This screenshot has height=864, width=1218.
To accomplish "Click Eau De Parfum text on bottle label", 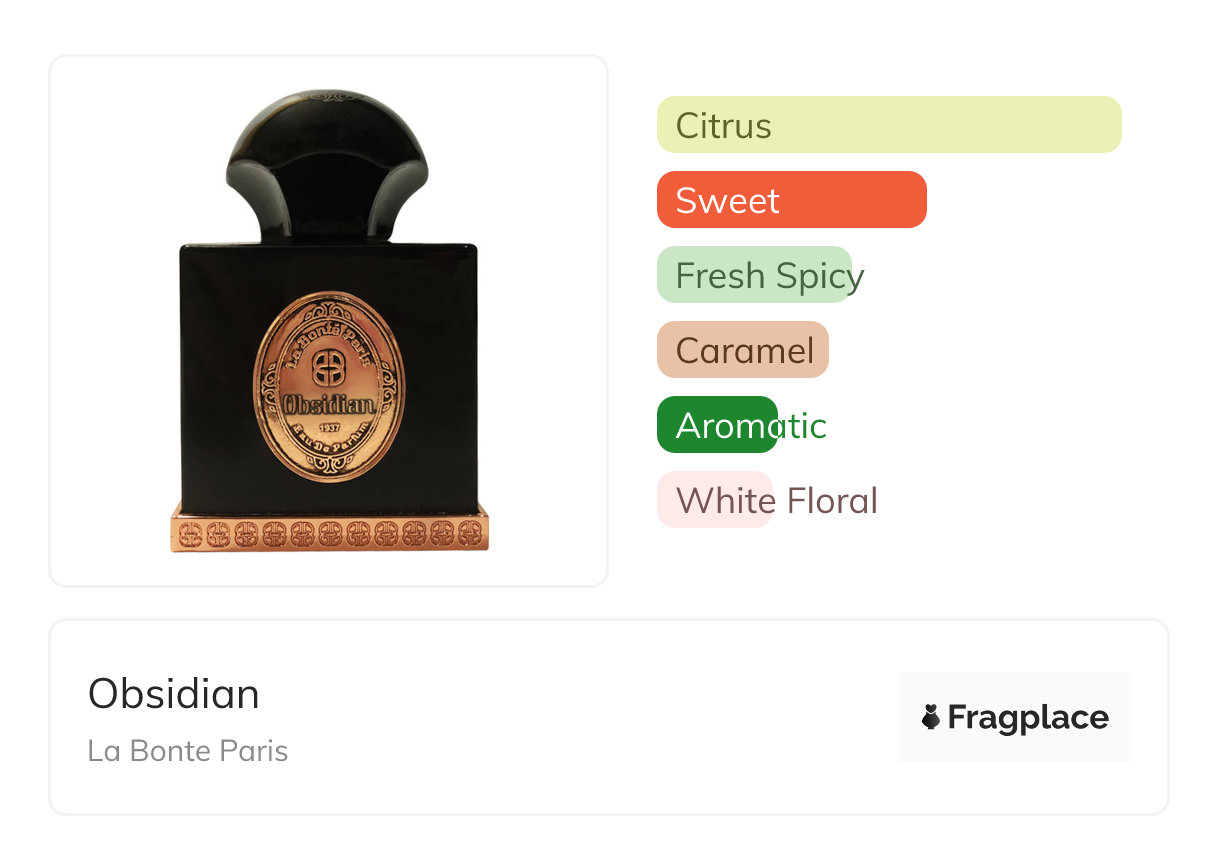I will click(329, 441).
